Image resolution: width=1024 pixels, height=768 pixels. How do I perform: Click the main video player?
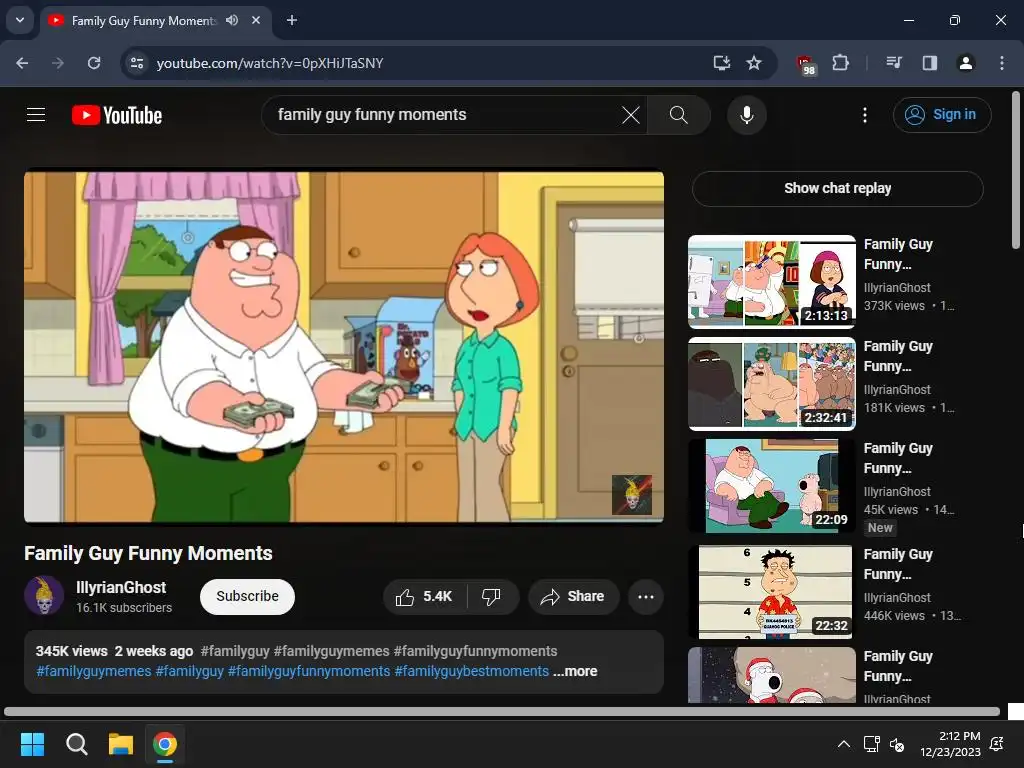pos(344,347)
